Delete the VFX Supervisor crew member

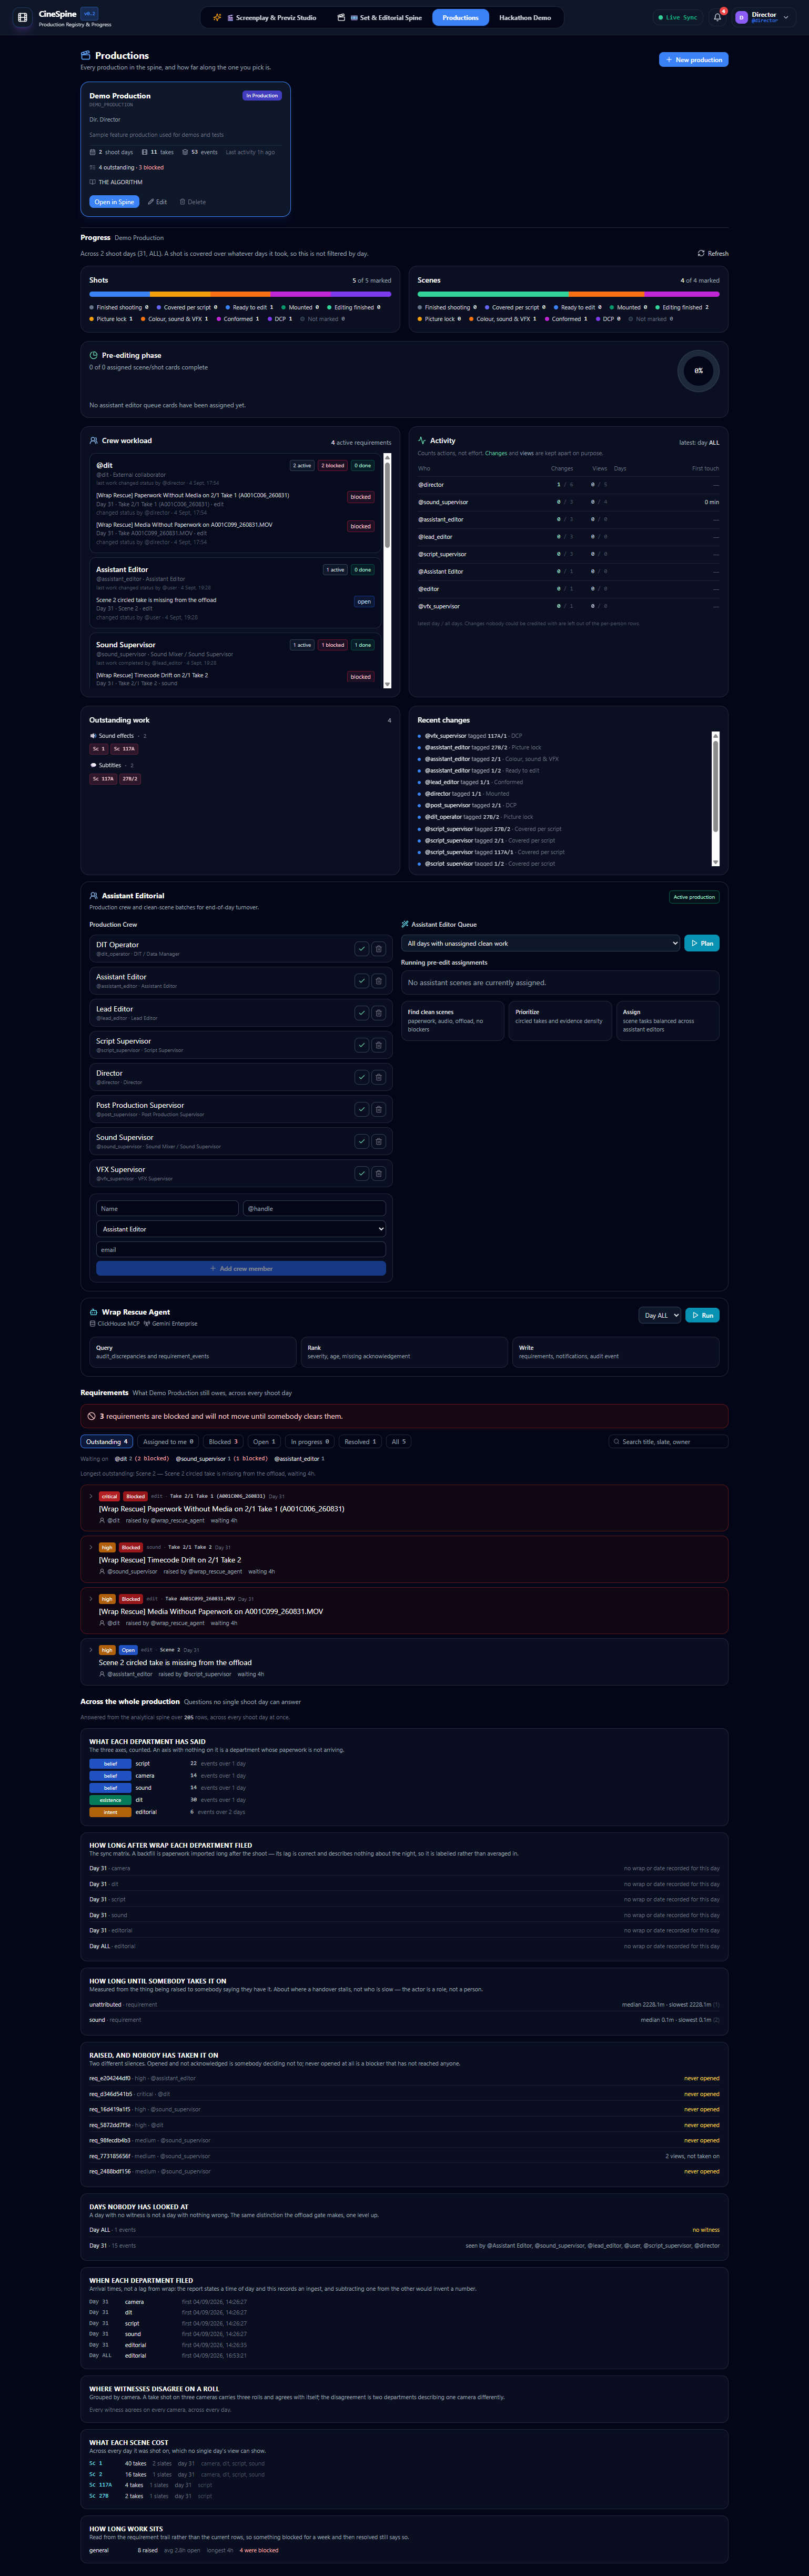coord(378,1173)
